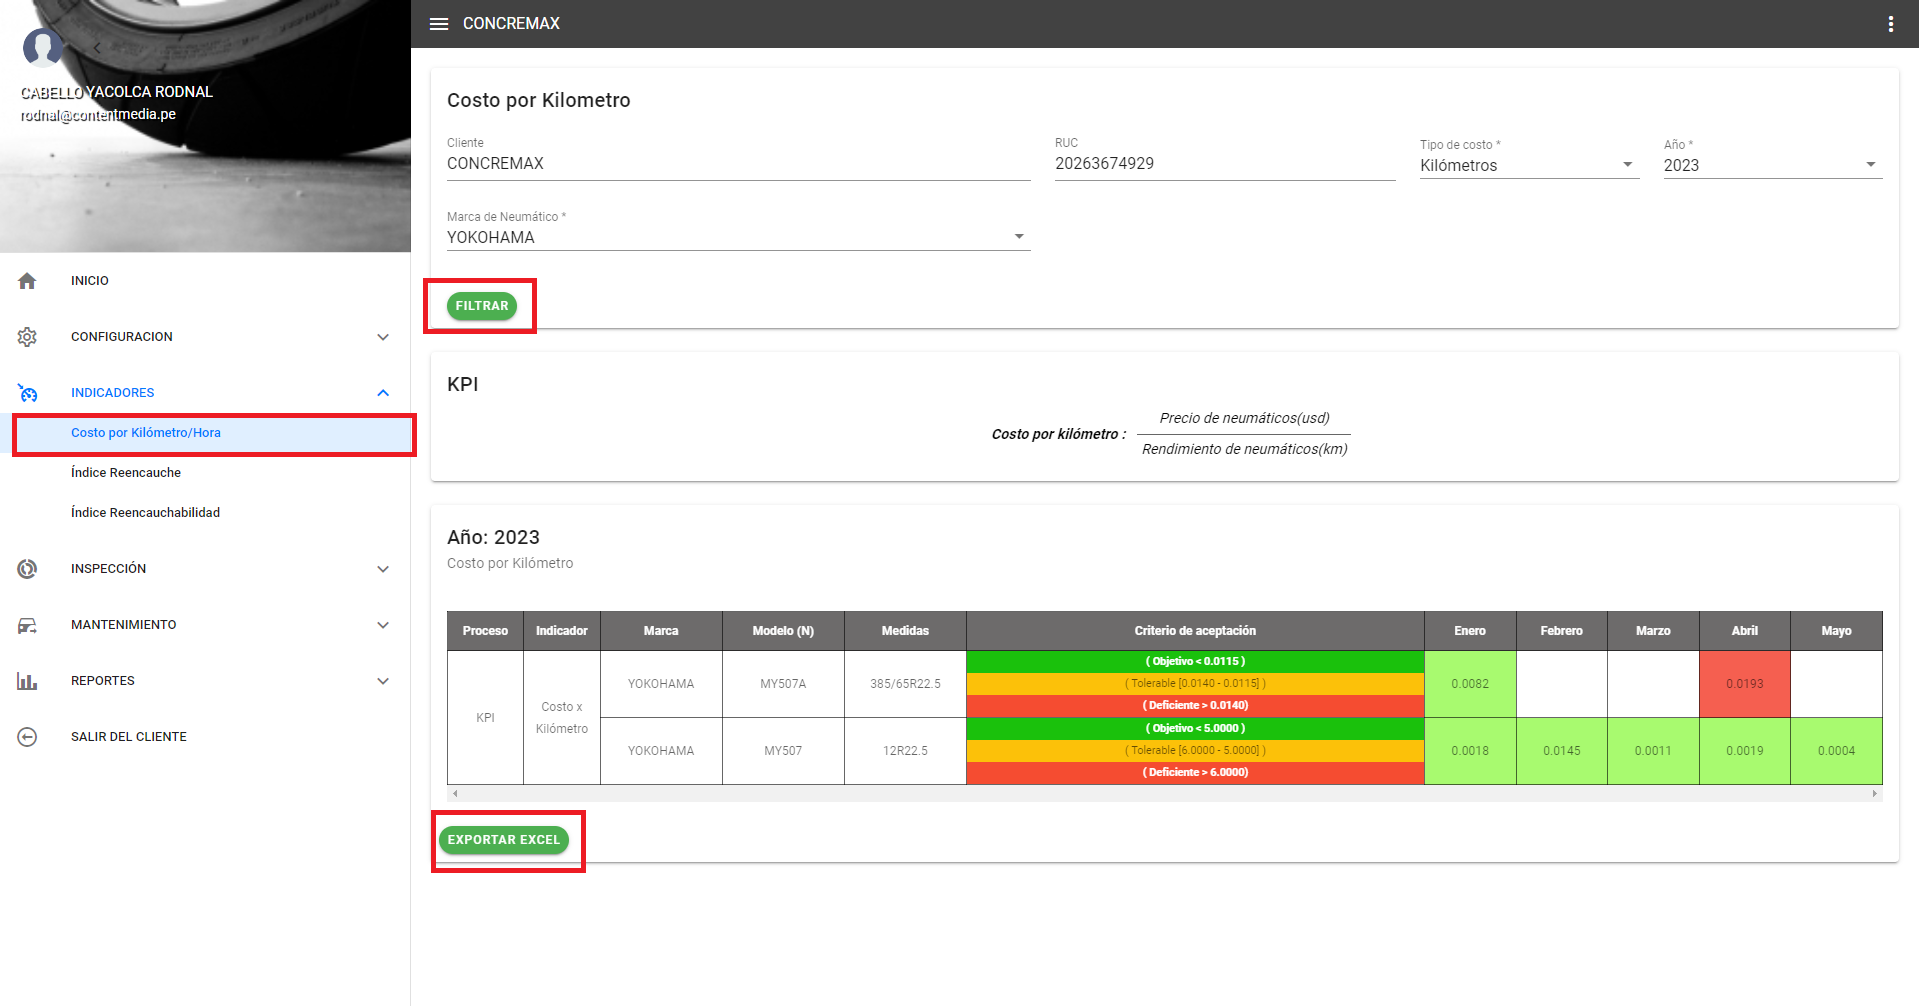Click the hamburger menu icon
The image size is (1919, 1006).
[x=438, y=24]
